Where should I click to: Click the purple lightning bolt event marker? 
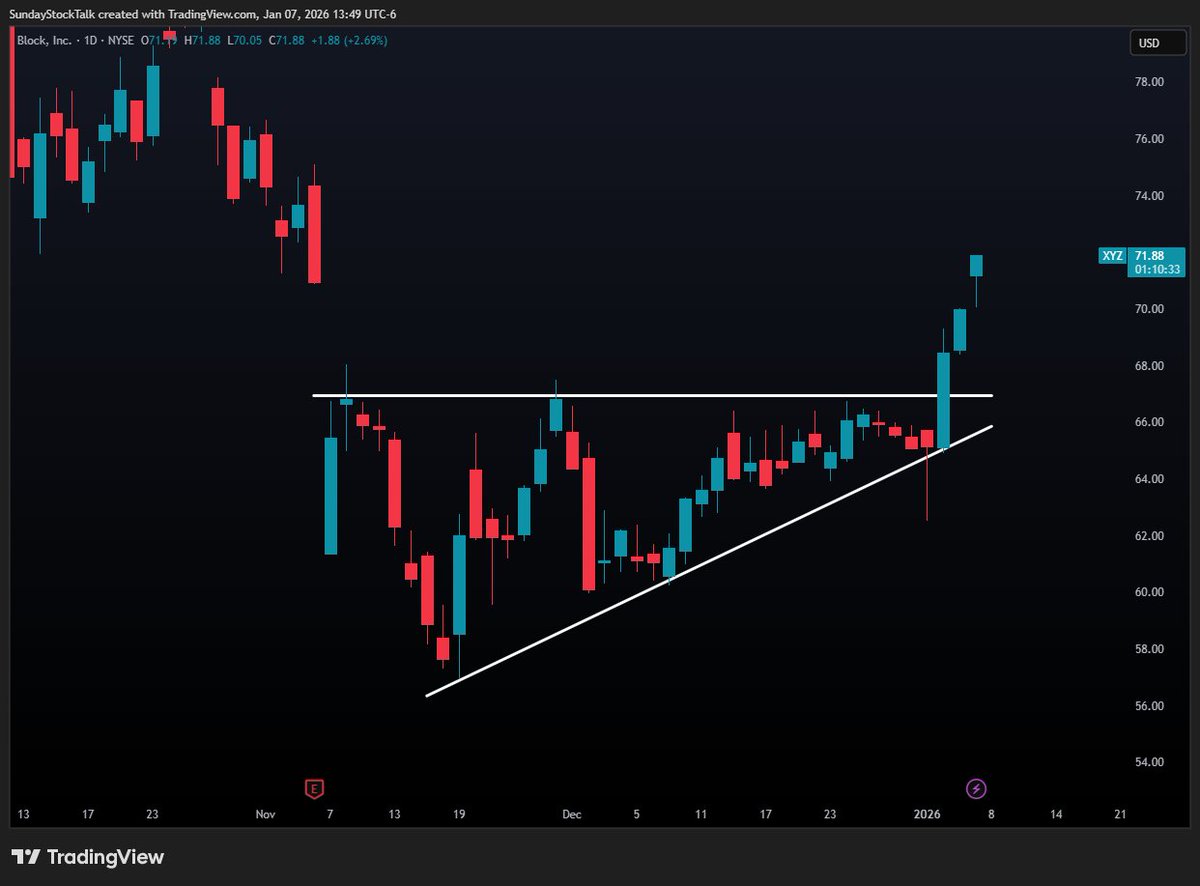tap(976, 789)
